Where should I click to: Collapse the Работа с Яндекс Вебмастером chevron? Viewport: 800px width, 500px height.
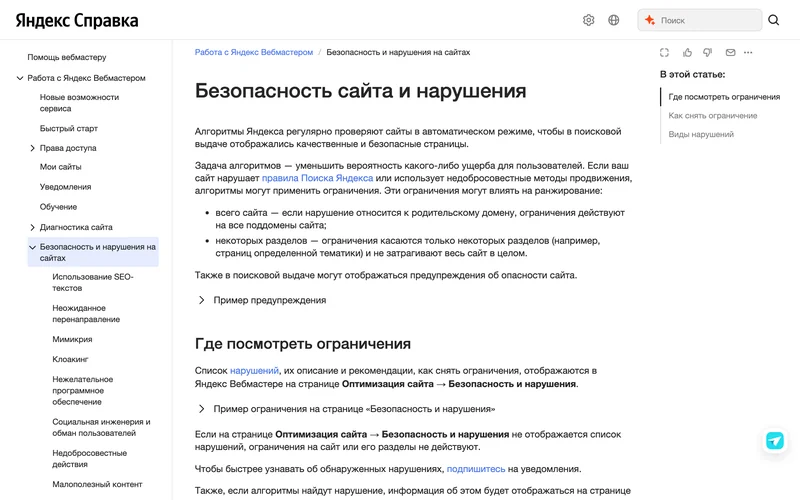20,78
